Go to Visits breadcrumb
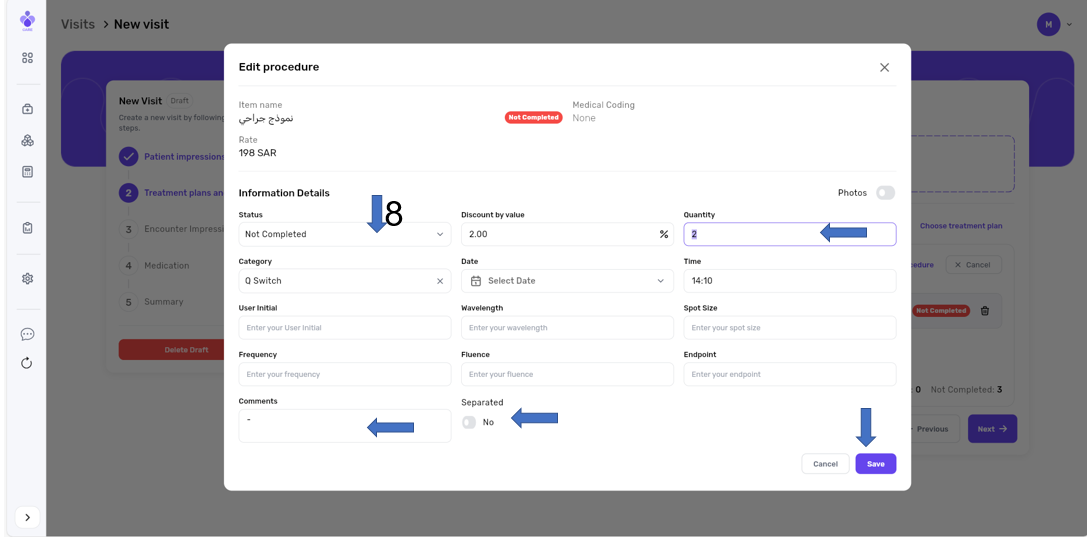 coord(78,24)
